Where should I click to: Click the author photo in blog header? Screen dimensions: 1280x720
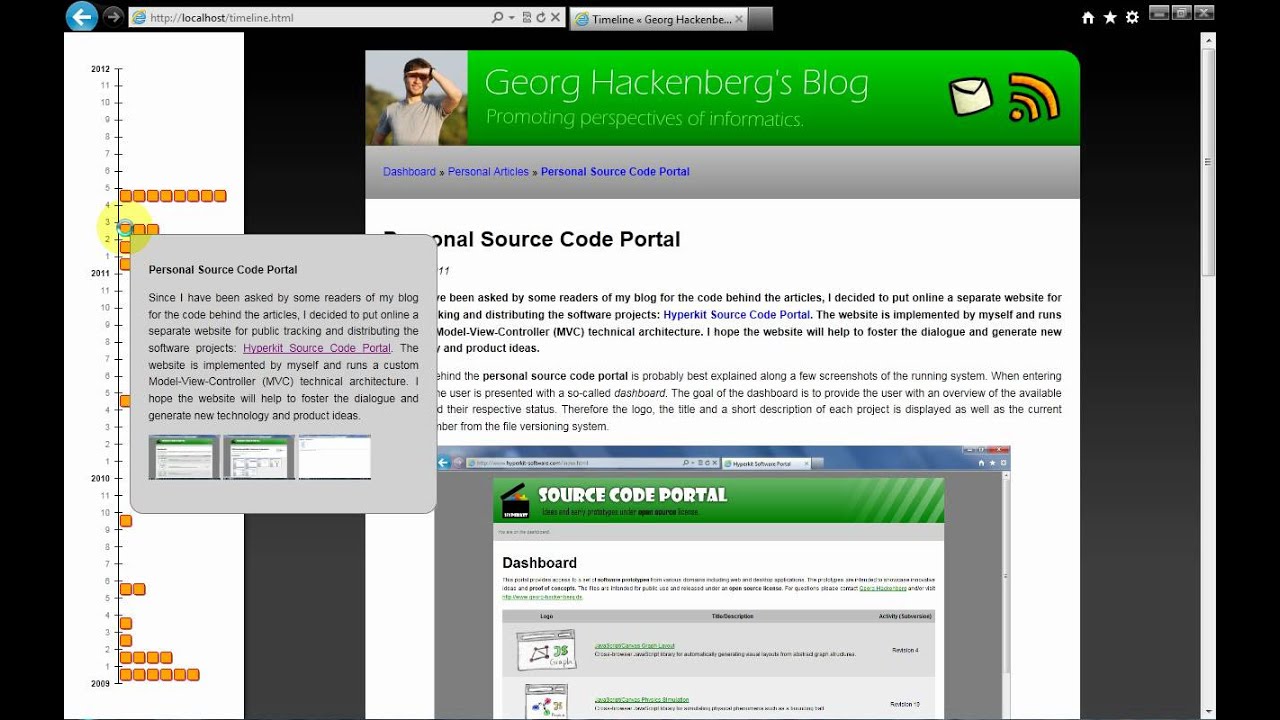[416, 98]
